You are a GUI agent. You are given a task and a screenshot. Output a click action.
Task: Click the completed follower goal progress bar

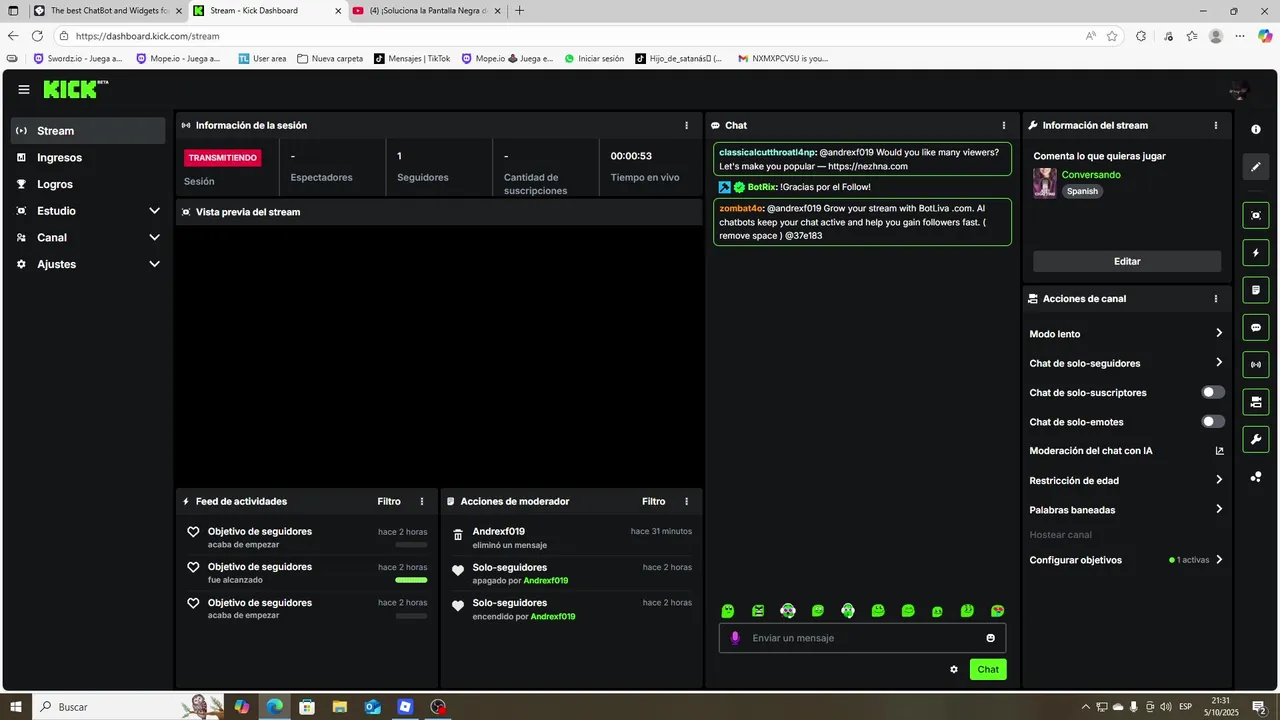(411, 580)
